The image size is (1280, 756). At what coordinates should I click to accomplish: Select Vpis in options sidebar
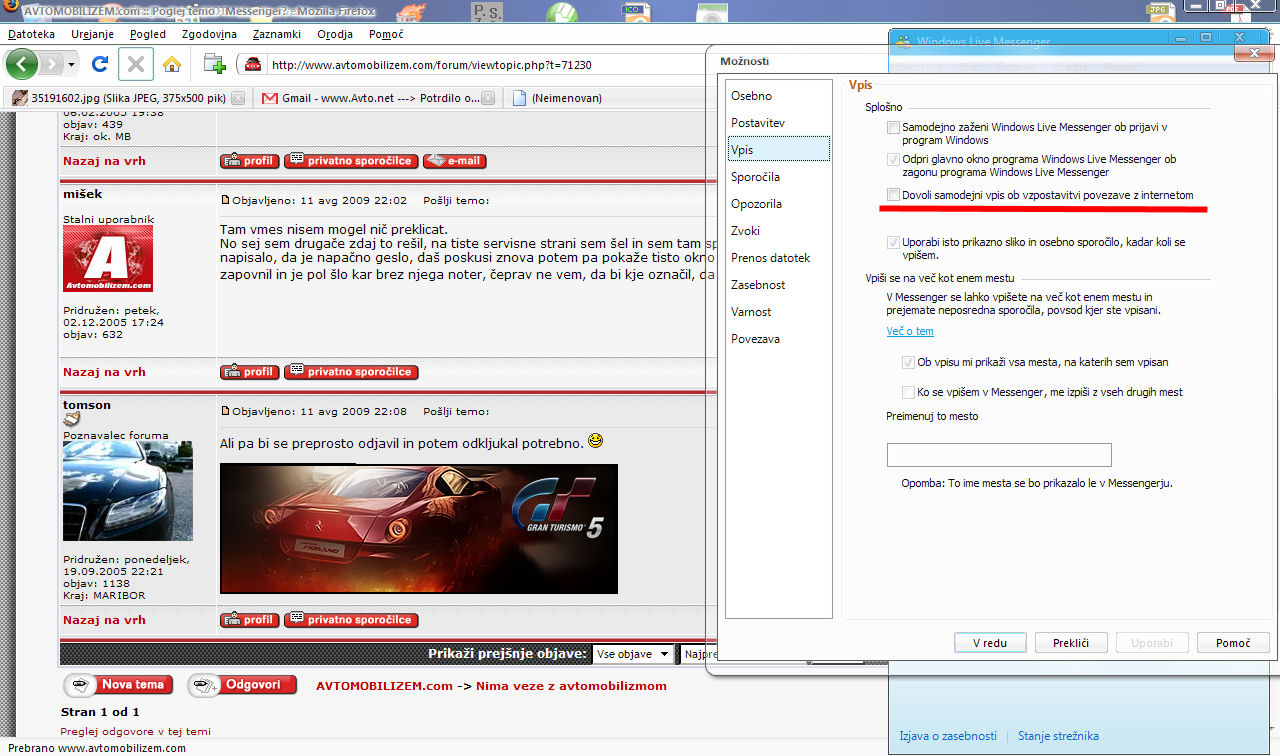pyautogui.click(x=778, y=150)
